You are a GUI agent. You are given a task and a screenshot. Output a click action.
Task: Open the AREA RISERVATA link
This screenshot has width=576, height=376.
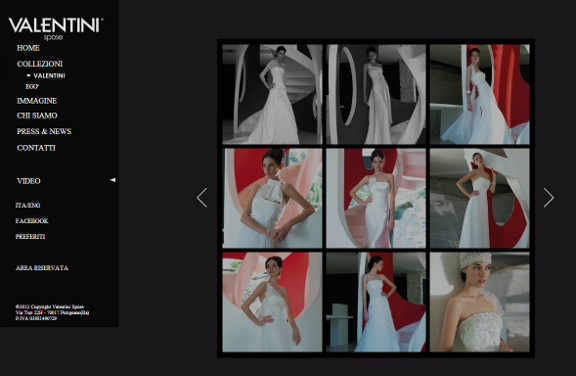click(x=42, y=268)
